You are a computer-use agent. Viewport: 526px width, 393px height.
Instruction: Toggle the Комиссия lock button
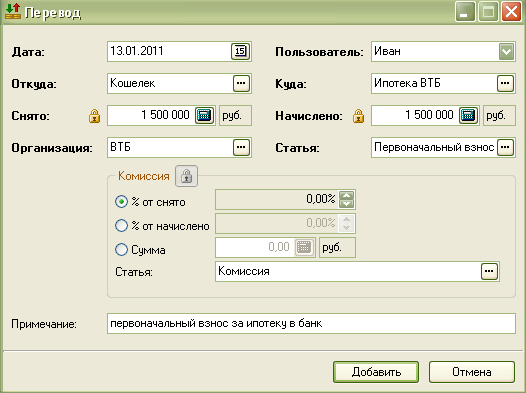pyautogui.click(x=187, y=176)
